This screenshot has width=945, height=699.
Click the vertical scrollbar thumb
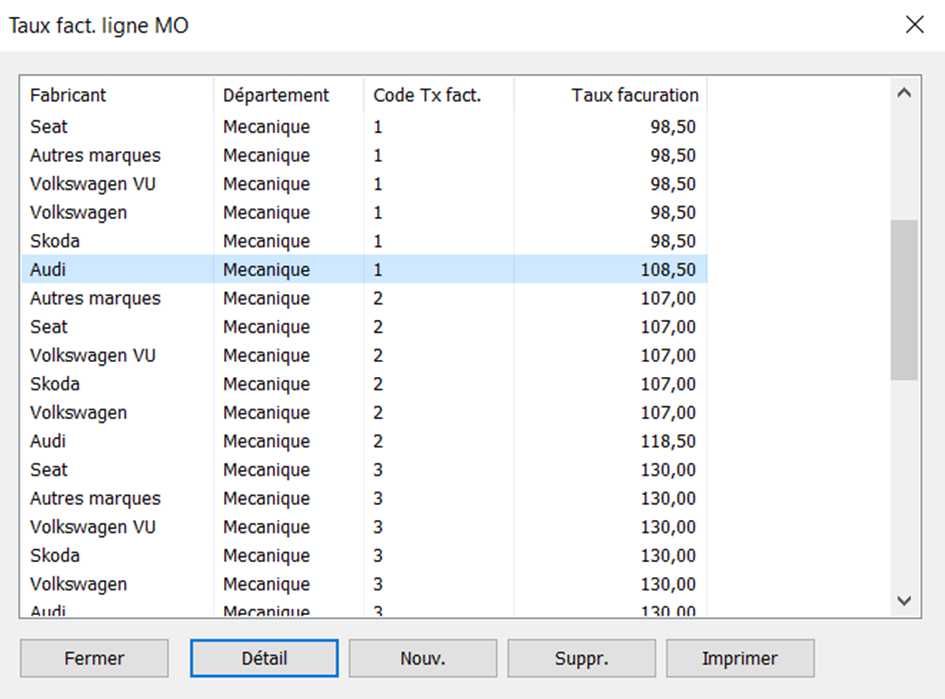[904, 300]
